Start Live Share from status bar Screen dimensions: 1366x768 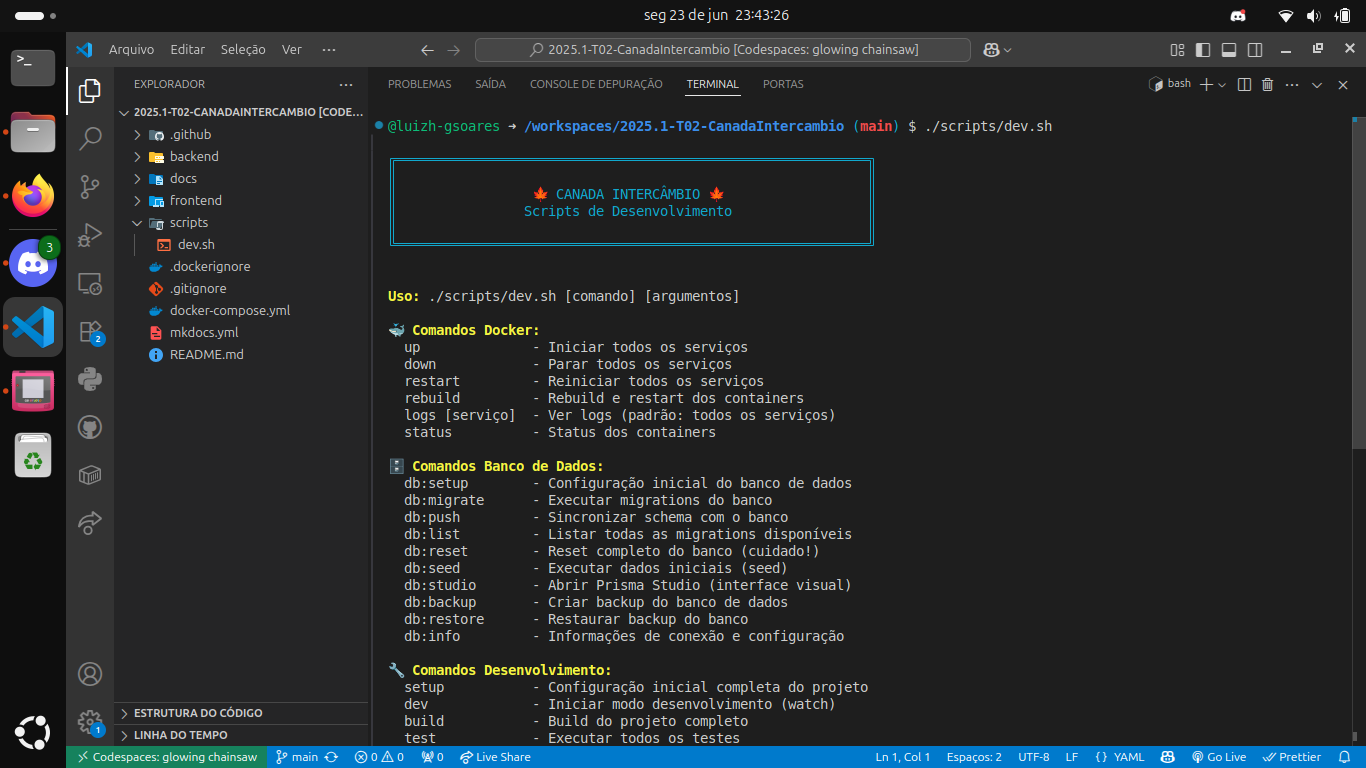(x=495, y=757)
